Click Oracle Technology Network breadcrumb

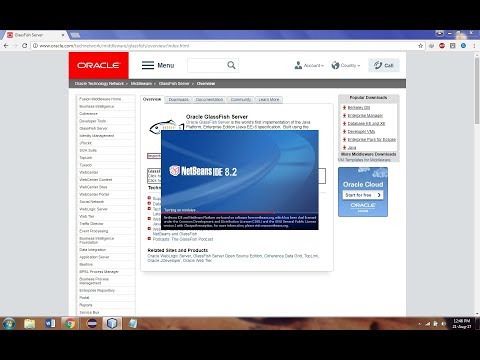coord(99,84)
